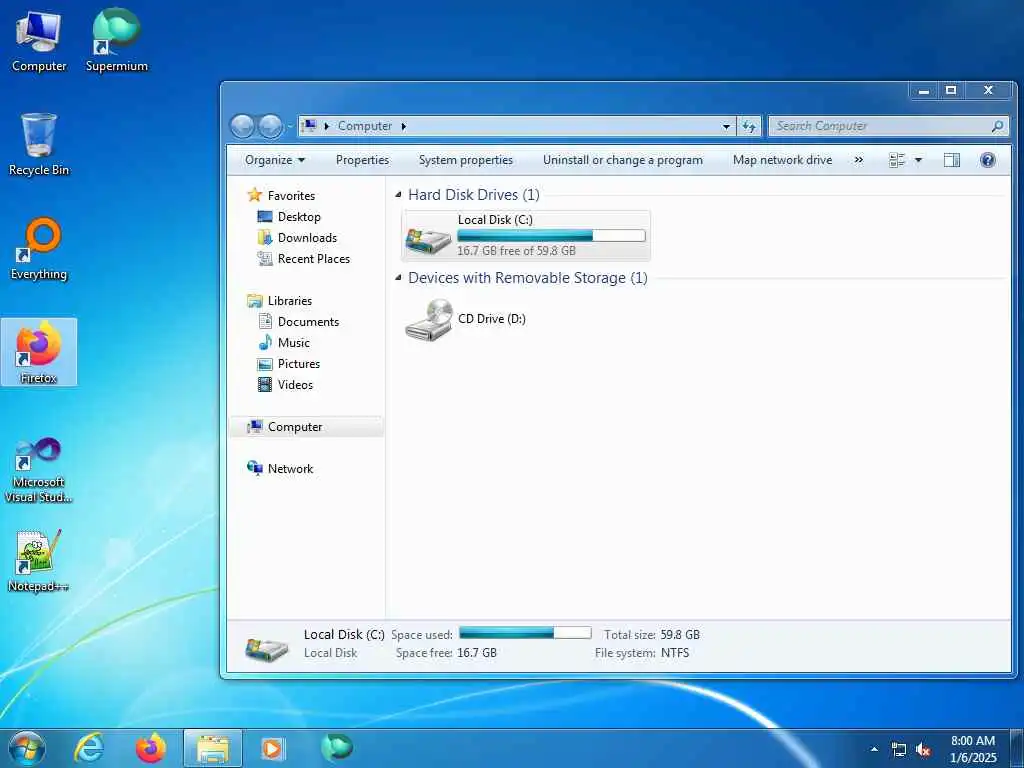Click Local Disk (C:) capacity bar
The height and width of the screenshot is (768, 1024).
(551, 236)
